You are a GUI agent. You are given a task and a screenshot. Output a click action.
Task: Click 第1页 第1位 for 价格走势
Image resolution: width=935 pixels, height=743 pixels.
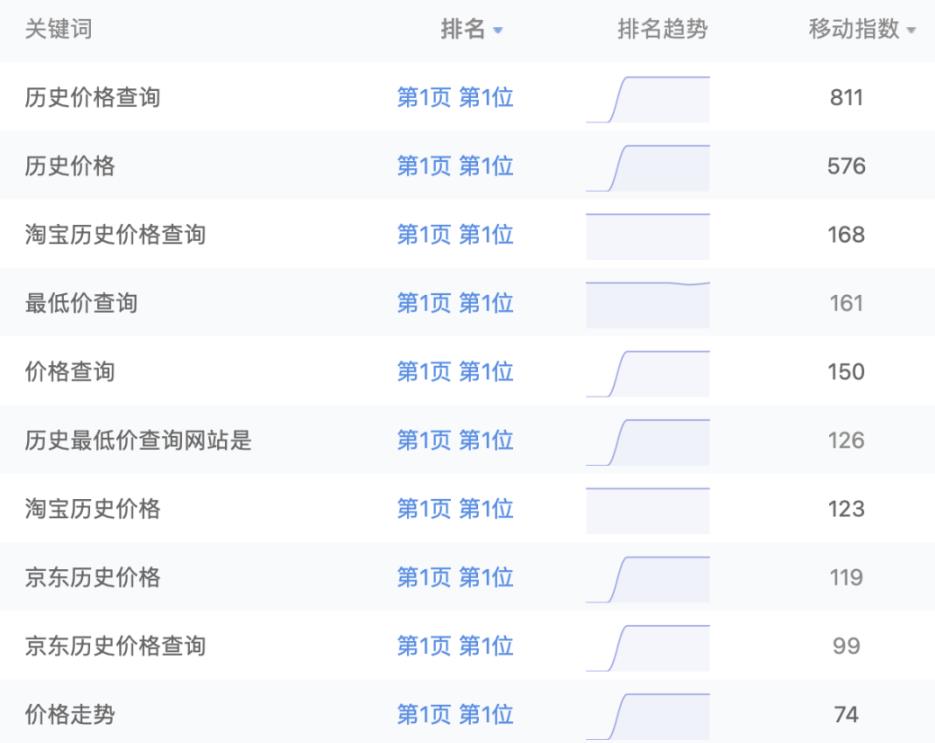pyautogui.click(x=454, y=714)
